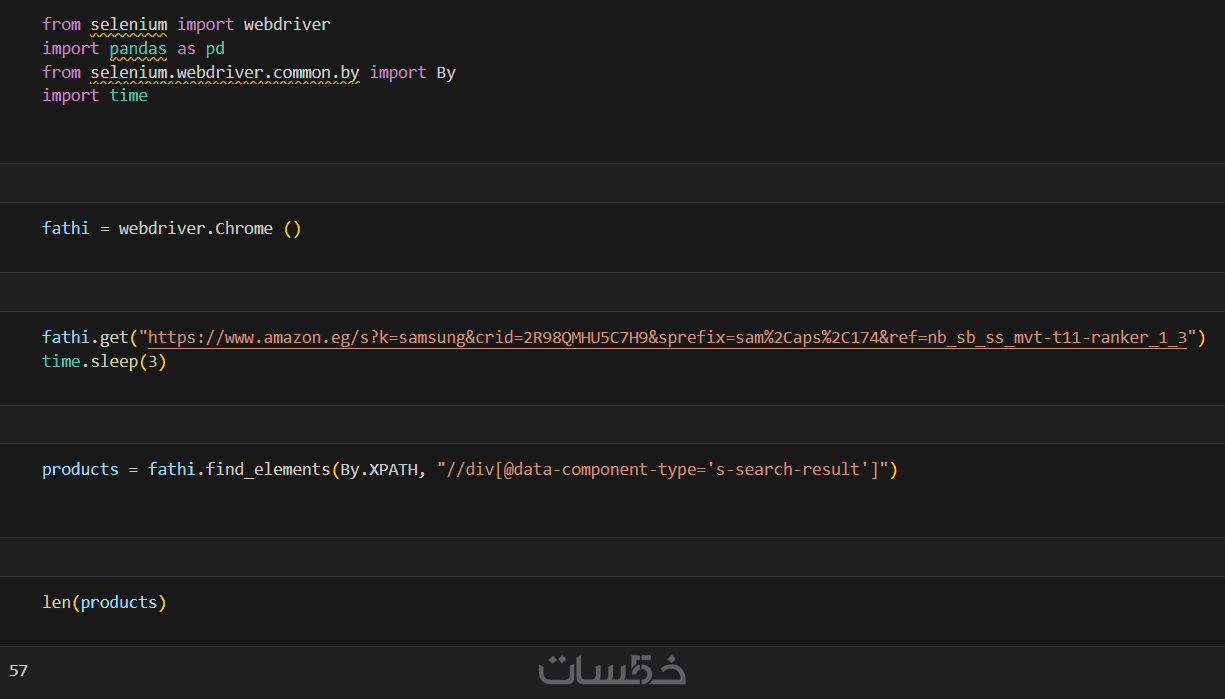This screenshot has width=1225, height=699.
Task: Click the find_elements method name
Action: (x=268, y=469)
